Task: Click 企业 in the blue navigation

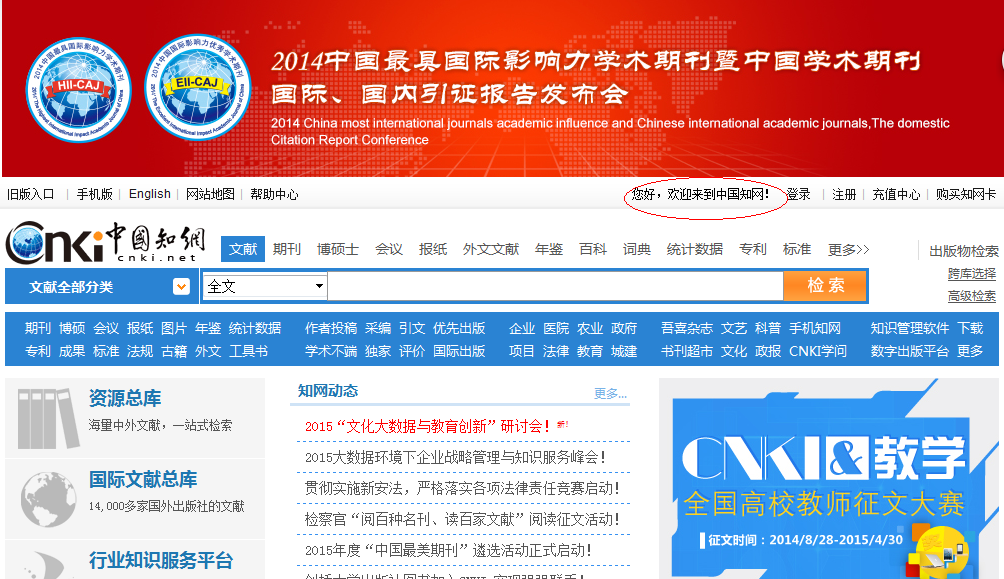Action: [x=522, y=329]
